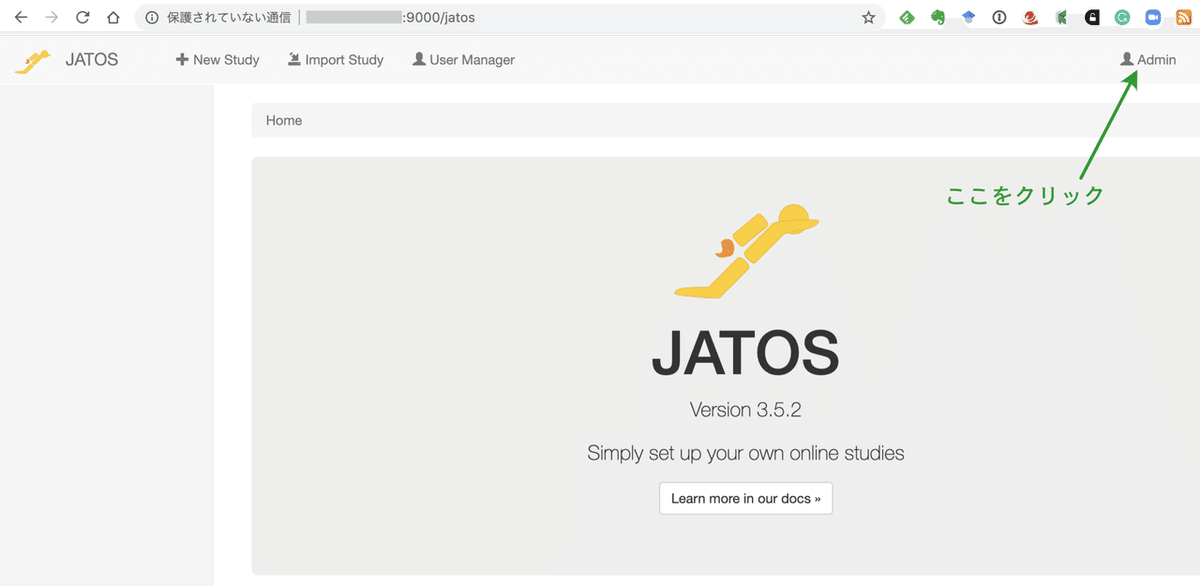The height and width of the screenshot is (586, 1200).
Task: Open the User Manager
Action: point(463,60)
